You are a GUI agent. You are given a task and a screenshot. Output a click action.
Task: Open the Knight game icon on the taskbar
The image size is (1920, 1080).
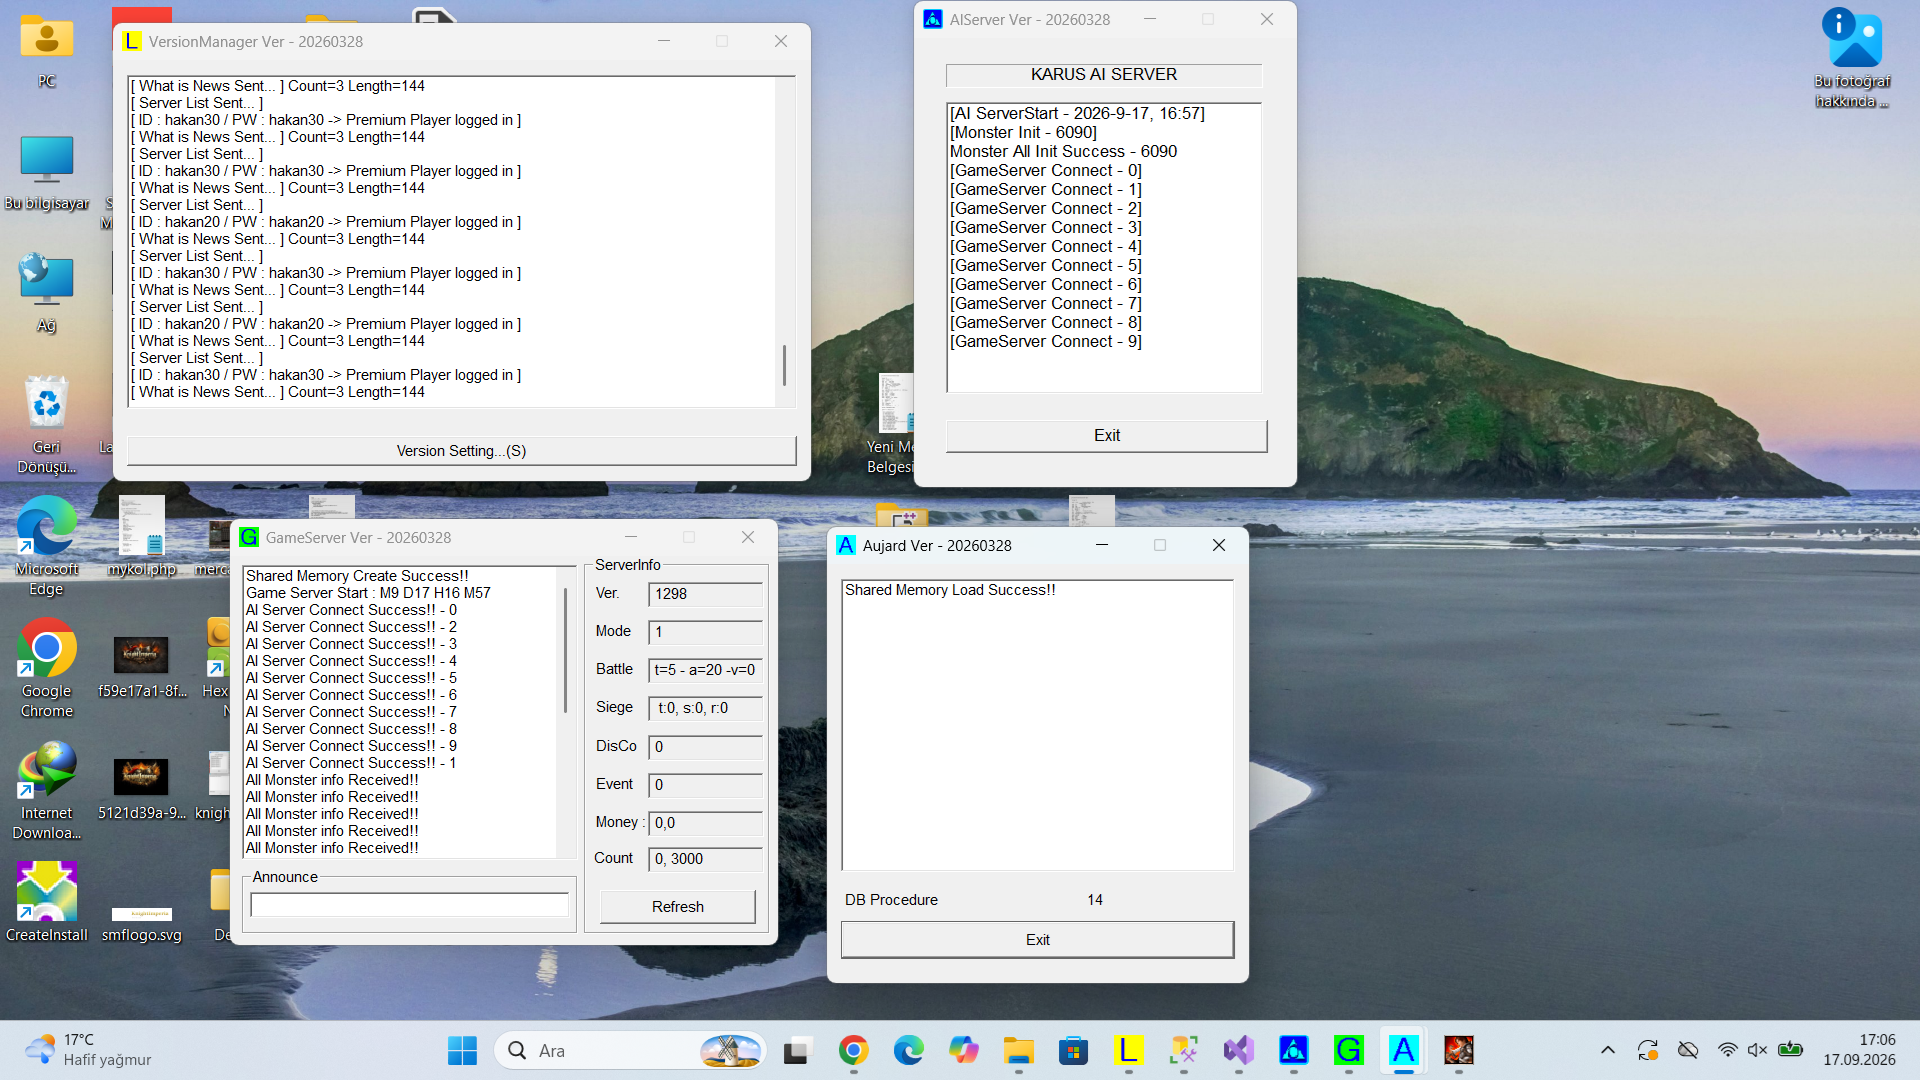coord(1458,1050)
